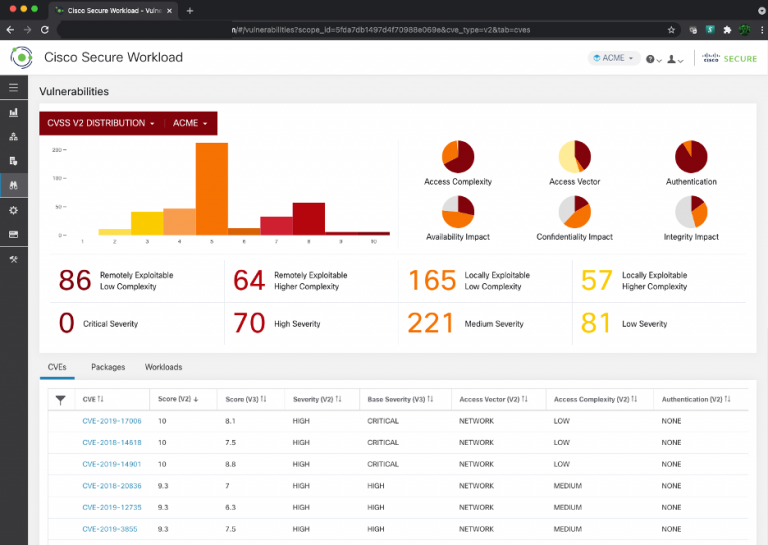The height and width of the screenshot is (545, 768).
Task: Click the binoculars sidebar icon
Action: pos(13,185)
